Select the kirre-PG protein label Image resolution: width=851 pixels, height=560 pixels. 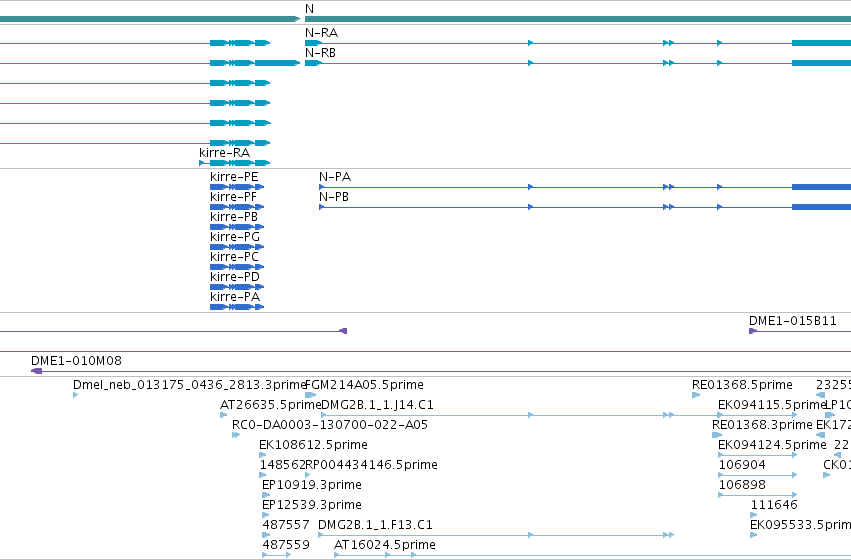click(x=235, y=237)
